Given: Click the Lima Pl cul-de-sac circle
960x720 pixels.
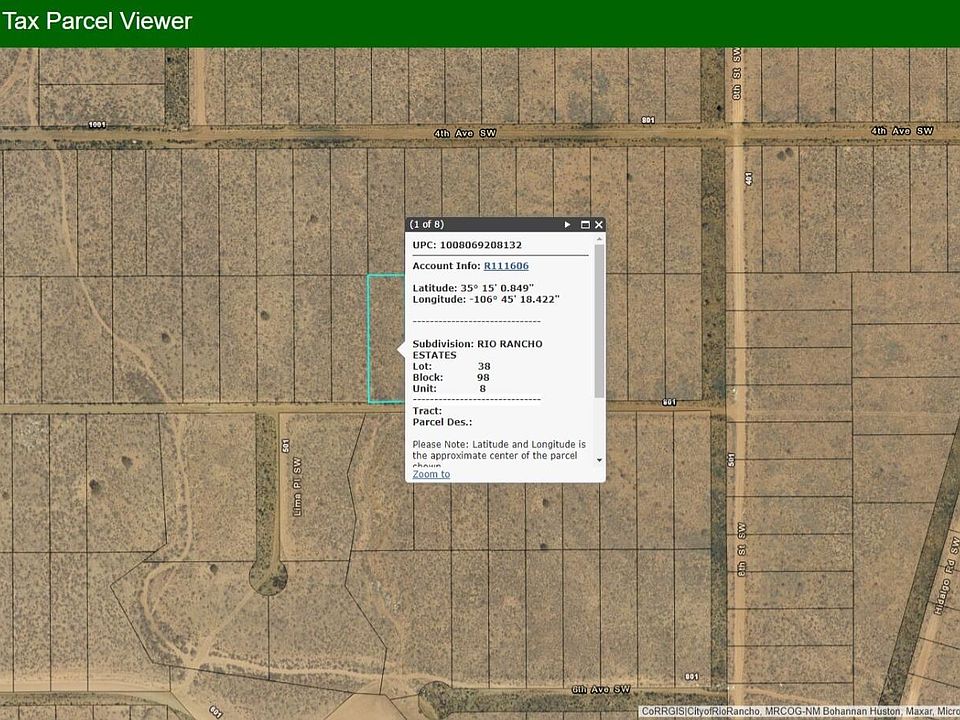Looking at the screenshot, I should click(268, 577).
